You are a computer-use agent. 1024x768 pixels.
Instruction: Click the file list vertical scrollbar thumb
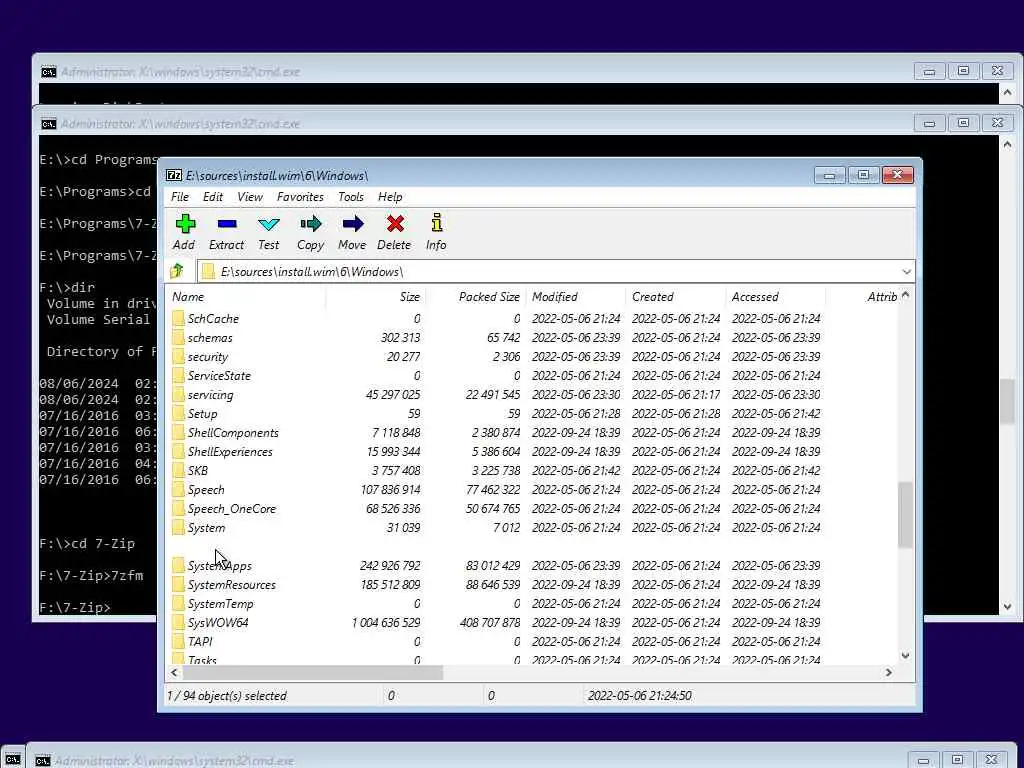pos(905,515)
